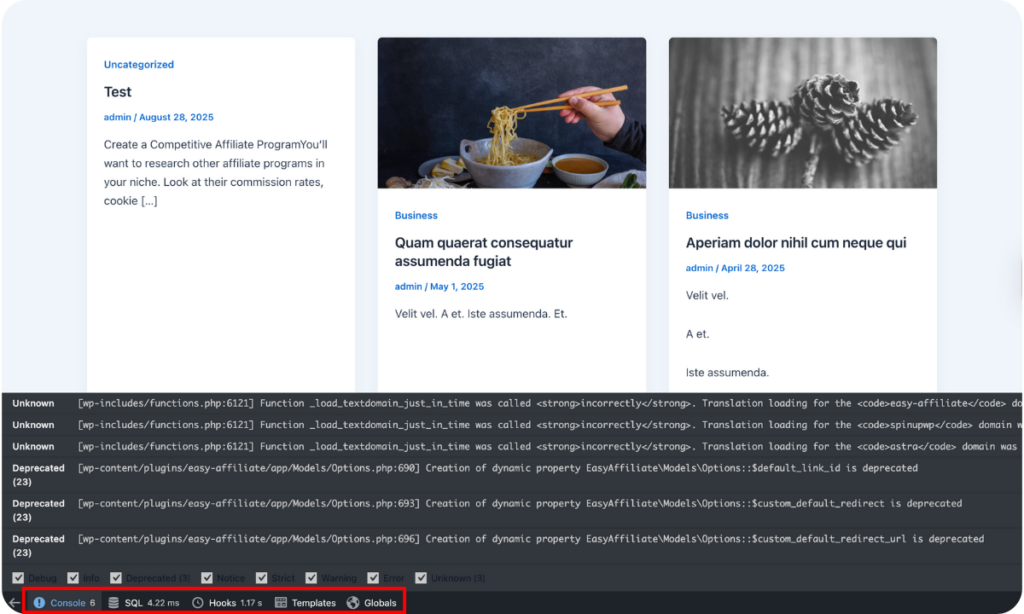Disable the Strict filter checkbox
The height and width of the screenshot is (614, 1024).
261,577
